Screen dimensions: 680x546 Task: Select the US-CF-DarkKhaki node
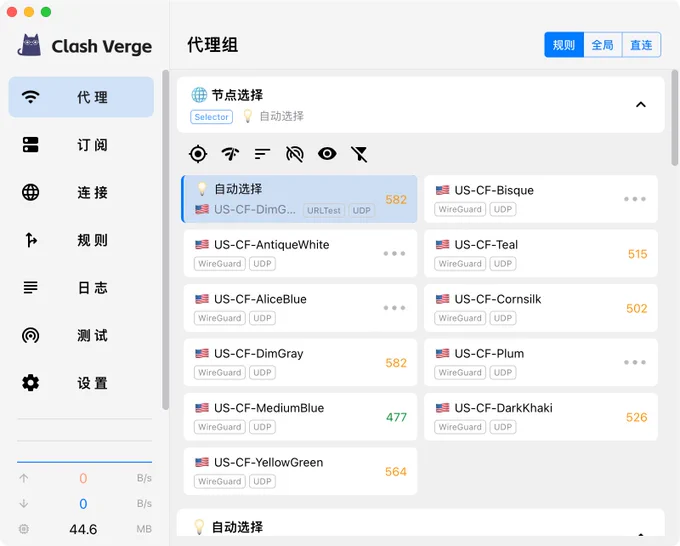541,417
